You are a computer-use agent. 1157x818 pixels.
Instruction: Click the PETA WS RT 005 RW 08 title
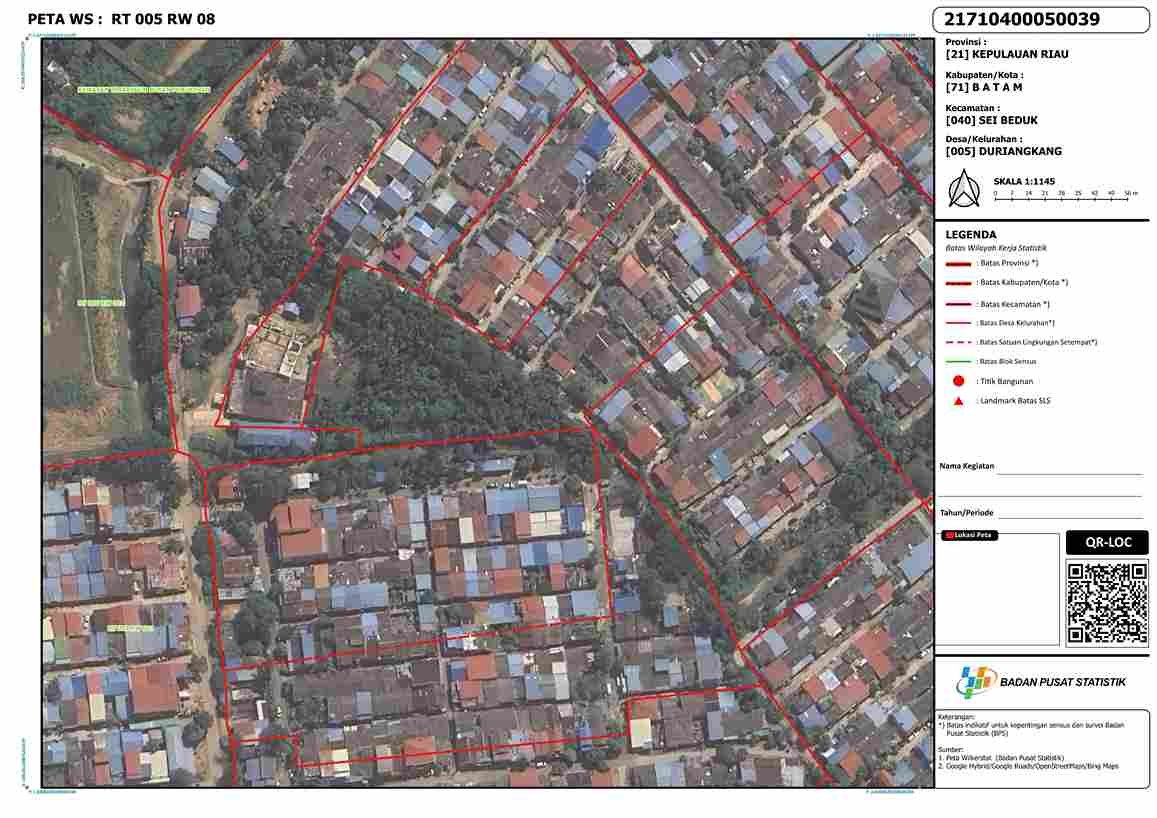click(x=121, y=19)
